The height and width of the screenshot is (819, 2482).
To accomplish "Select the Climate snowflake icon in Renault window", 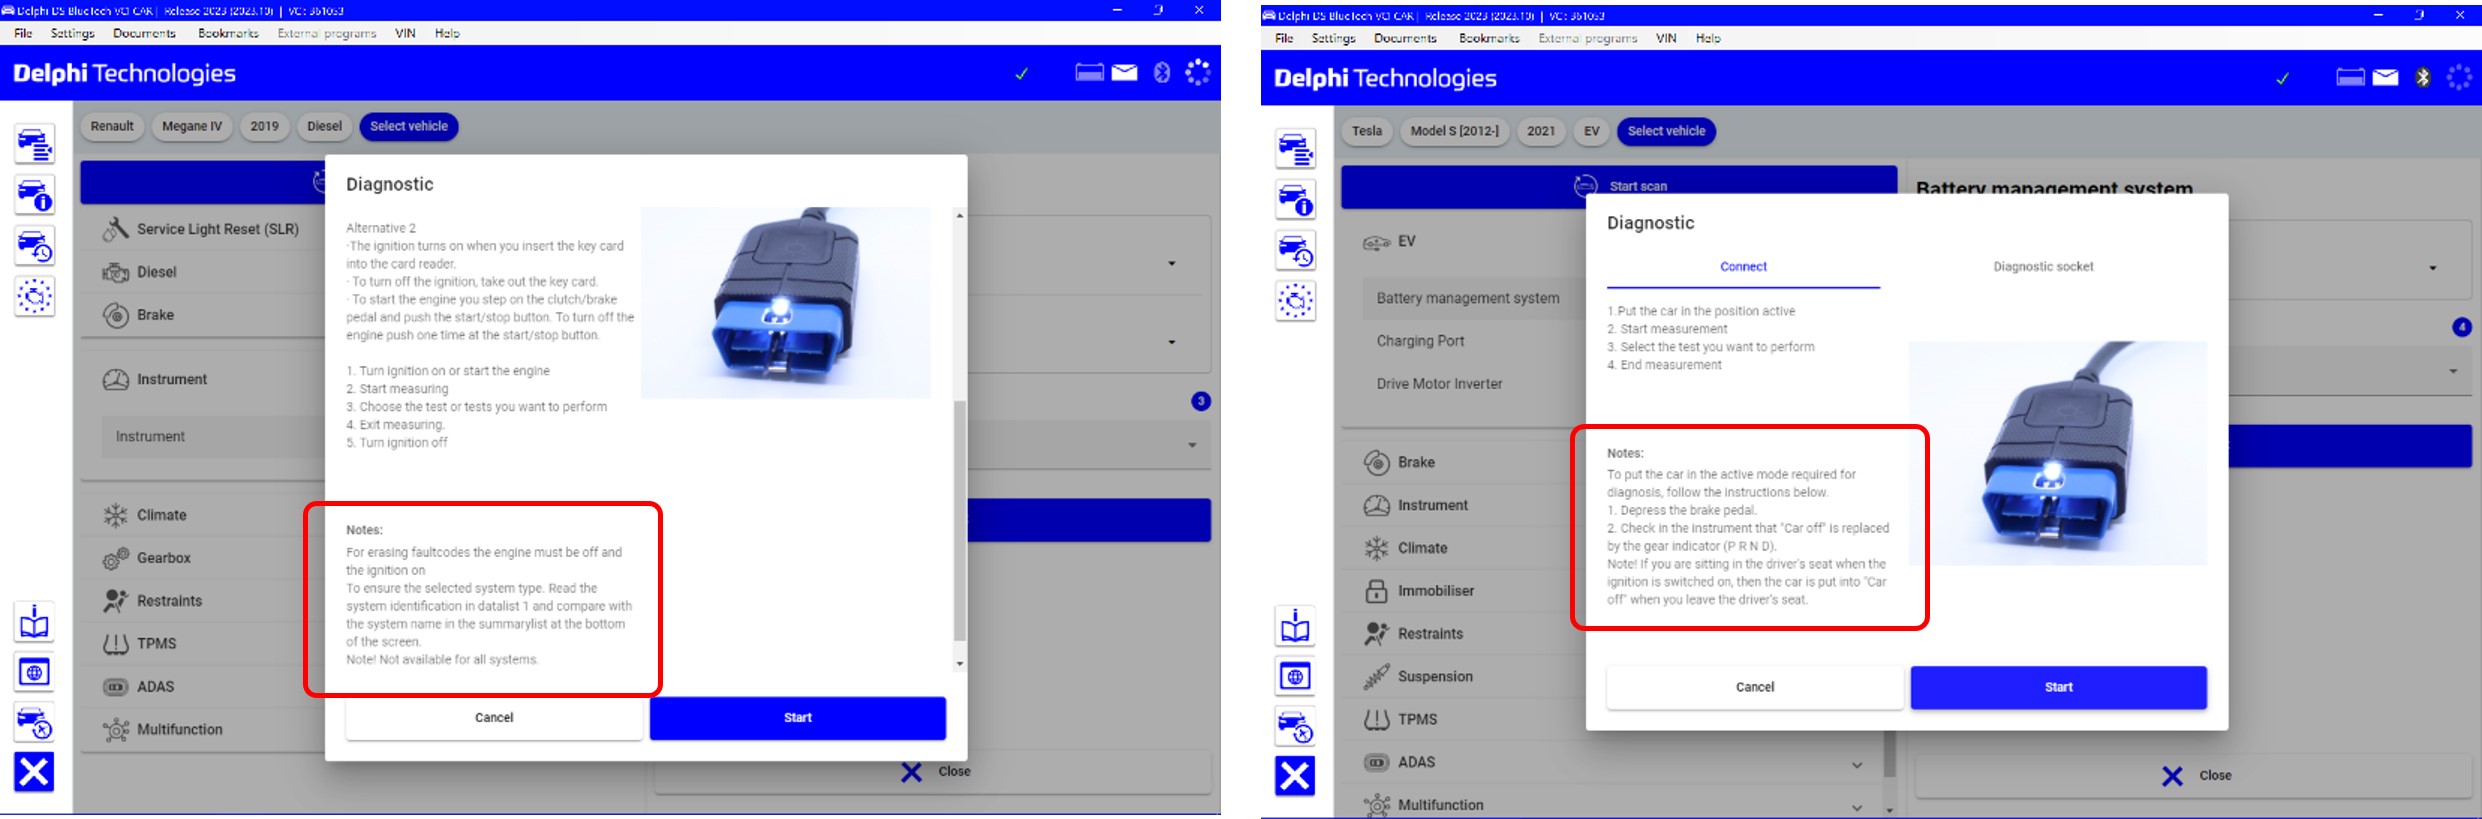I will pyautogui.click(x=116, y=515).
